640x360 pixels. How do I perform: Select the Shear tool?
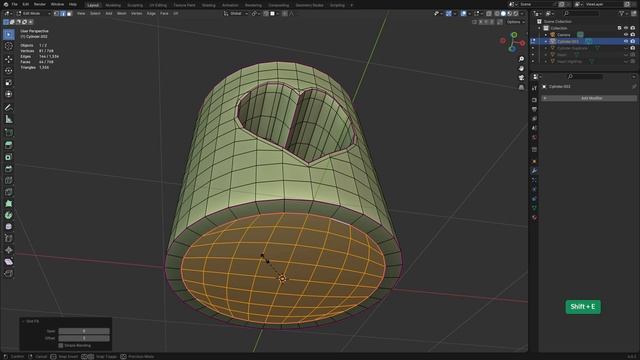click(x=9, y=262)
